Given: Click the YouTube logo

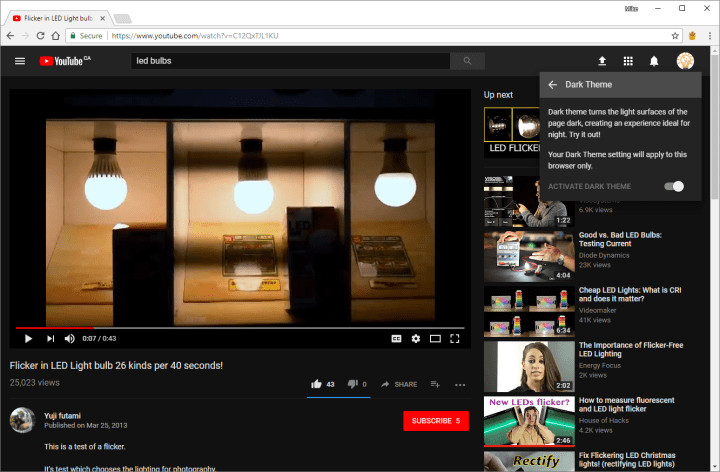Looking at the screenshot, I should (64, 61).
